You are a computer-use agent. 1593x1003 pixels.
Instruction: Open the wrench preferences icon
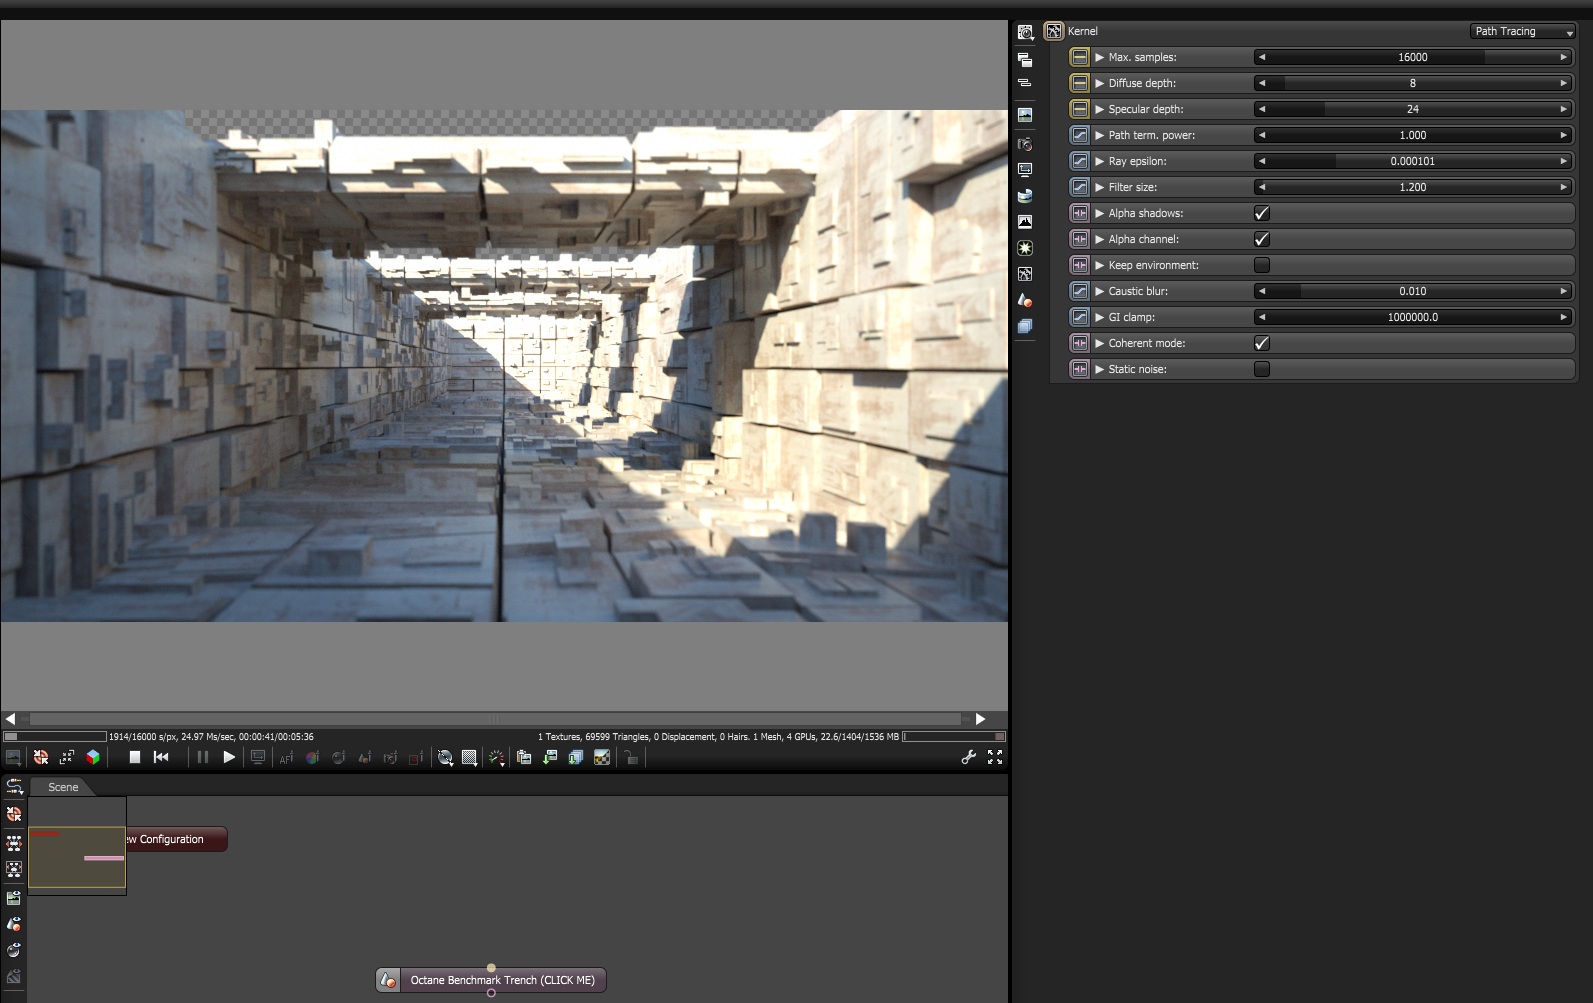968,757
